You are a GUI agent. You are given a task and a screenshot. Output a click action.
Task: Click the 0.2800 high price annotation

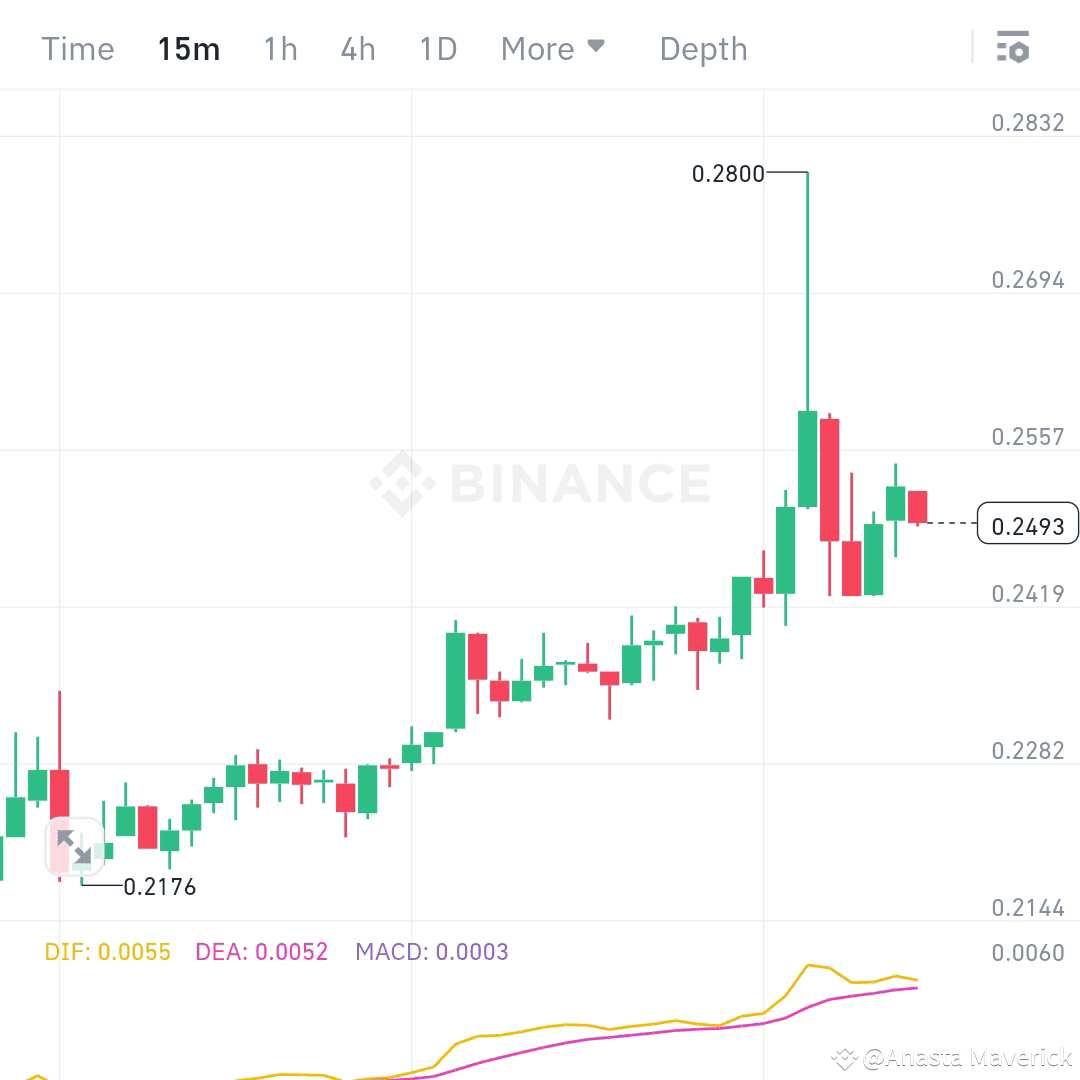tap(727, 173)
